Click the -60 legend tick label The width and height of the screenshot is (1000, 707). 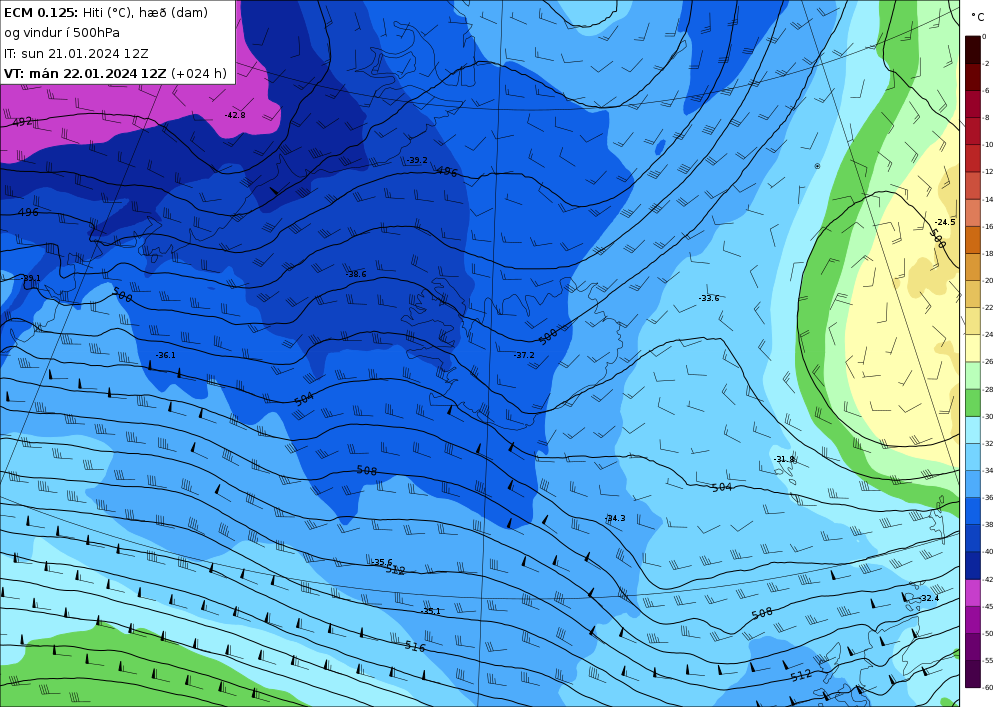(x=988, y=687)
